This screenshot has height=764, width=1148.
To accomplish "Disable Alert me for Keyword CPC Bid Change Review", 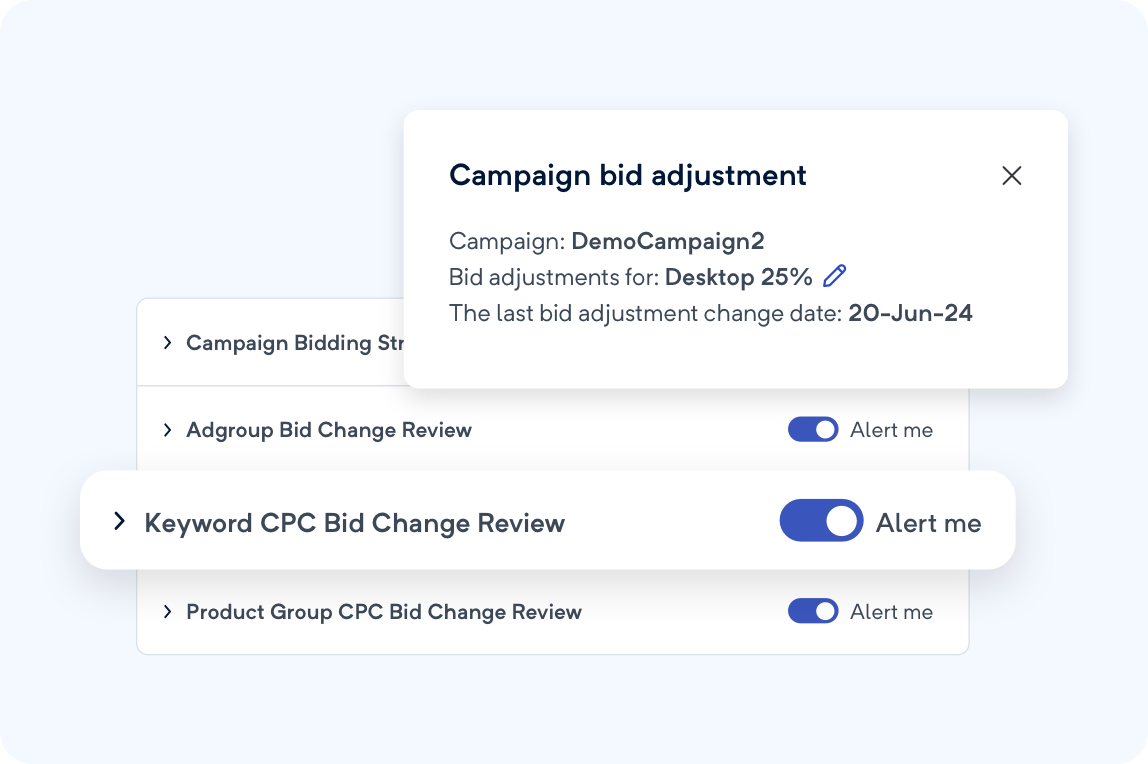I will (821, 520).
